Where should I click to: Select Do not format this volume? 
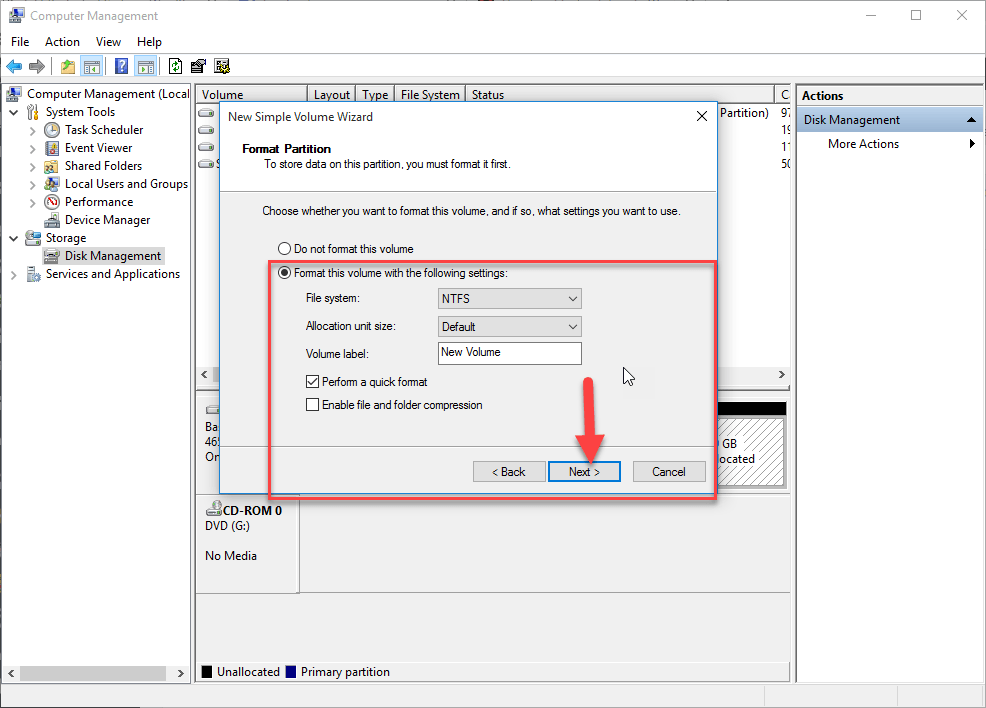click(x=285, y=249)
